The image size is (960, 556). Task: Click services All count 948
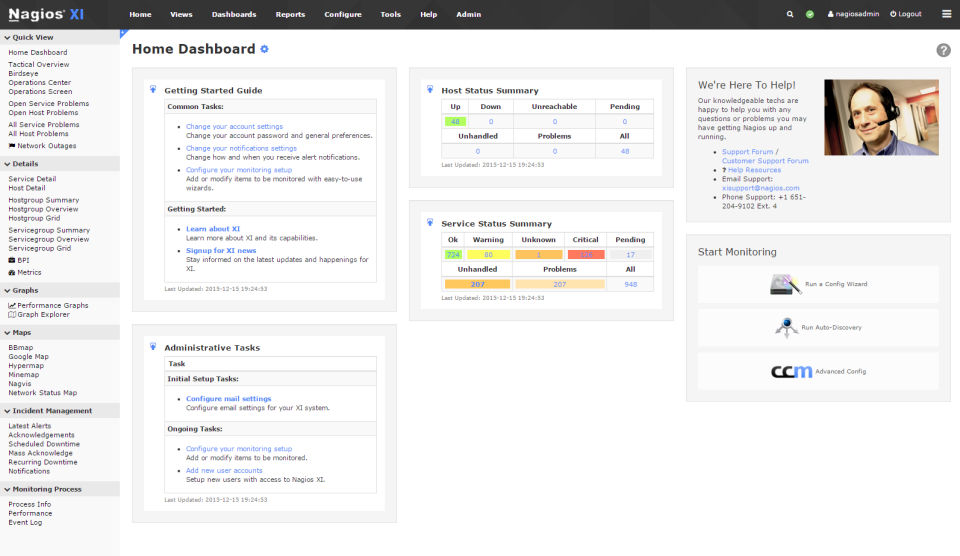(631, 284)
